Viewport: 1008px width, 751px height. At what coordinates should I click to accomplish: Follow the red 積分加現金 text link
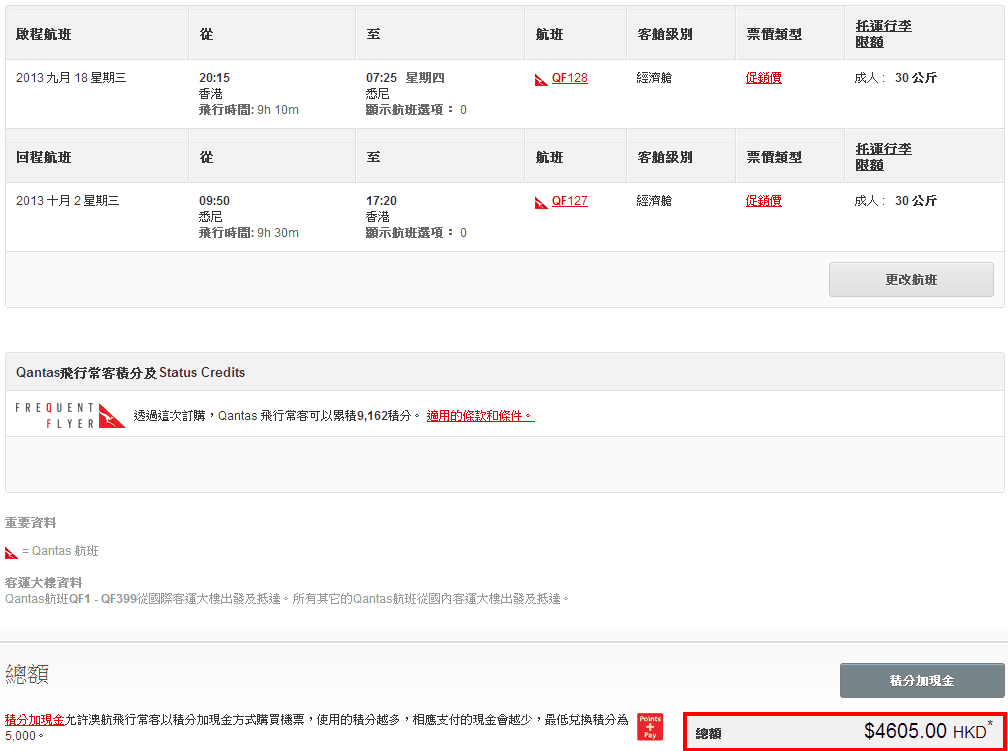(35, 719)
